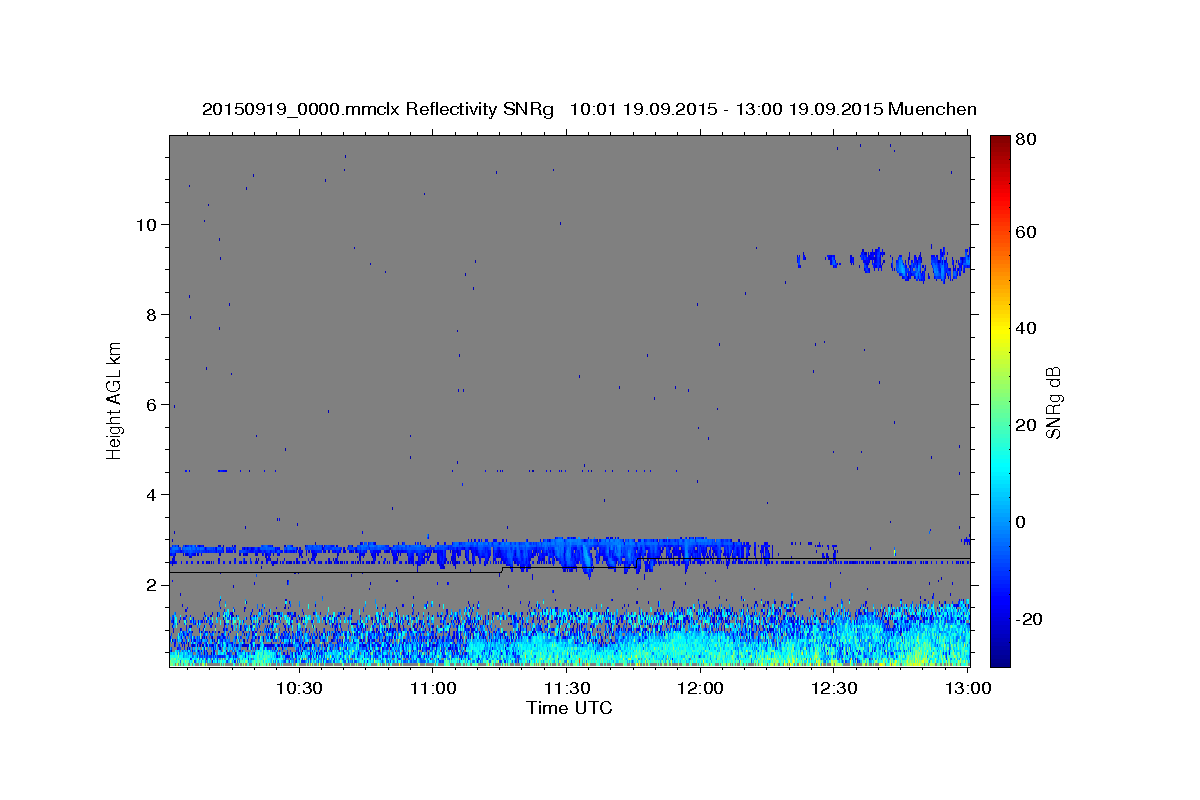Click the colorbar value 0
Screen dimensions: 1200x800
tap(1021, 522)
